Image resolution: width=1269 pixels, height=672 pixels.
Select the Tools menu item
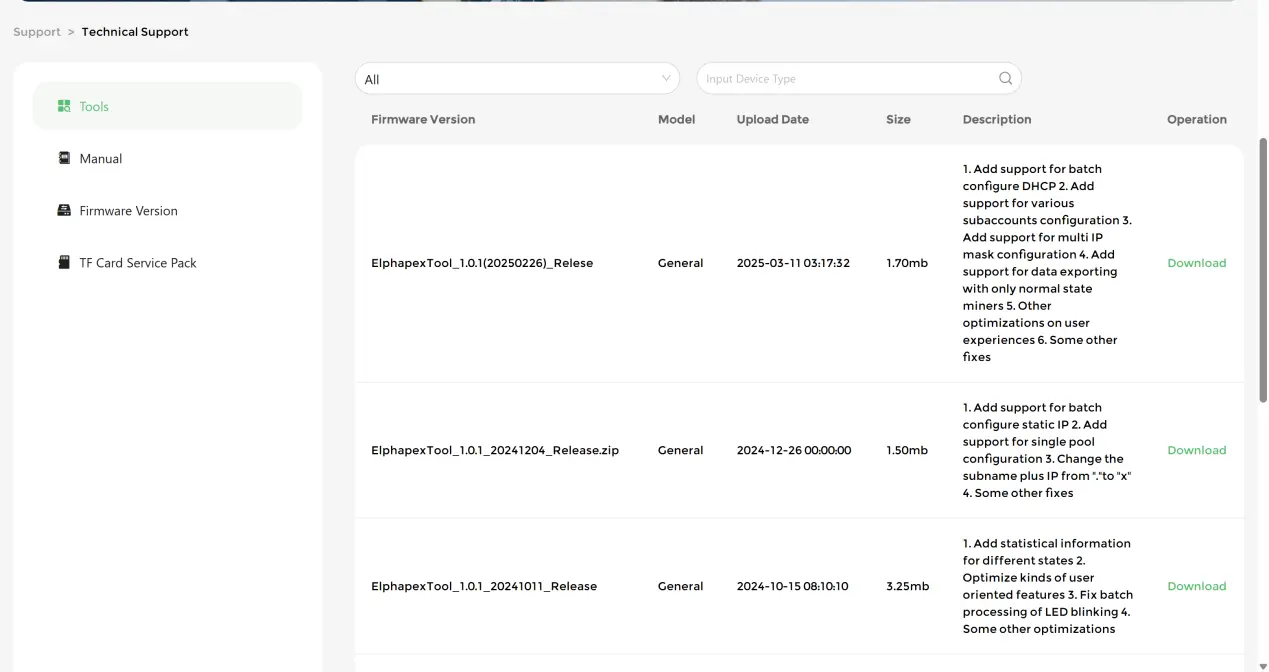tap(94, 107)
